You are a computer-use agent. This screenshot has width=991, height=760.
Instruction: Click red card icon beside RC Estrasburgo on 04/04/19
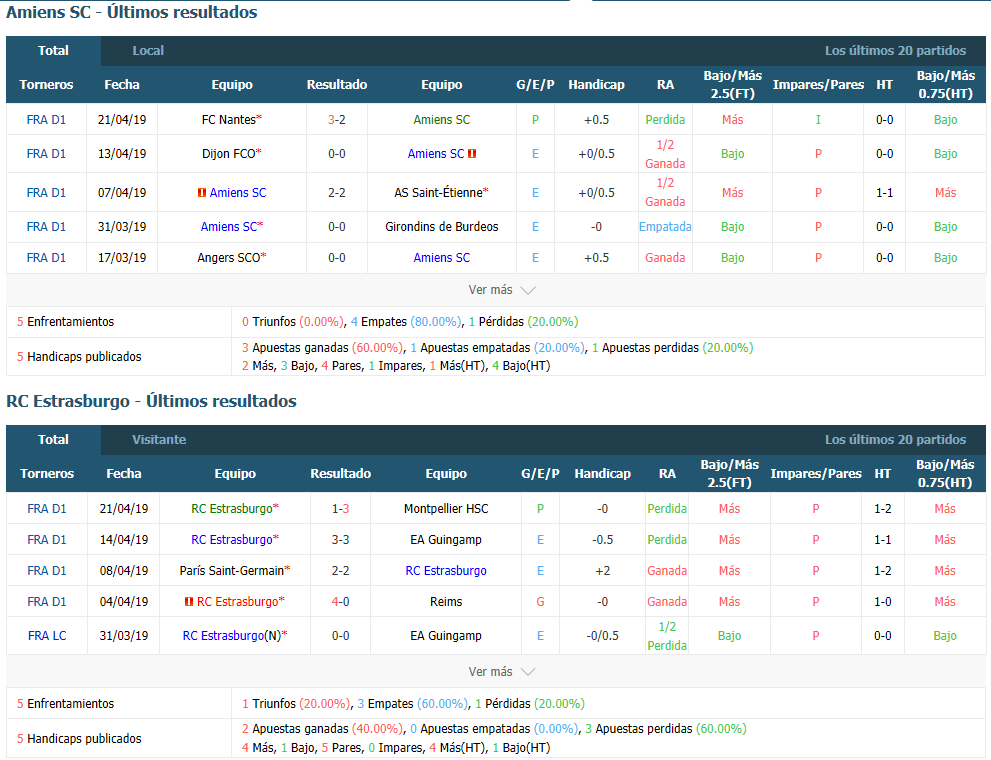(x=188, y=602)
